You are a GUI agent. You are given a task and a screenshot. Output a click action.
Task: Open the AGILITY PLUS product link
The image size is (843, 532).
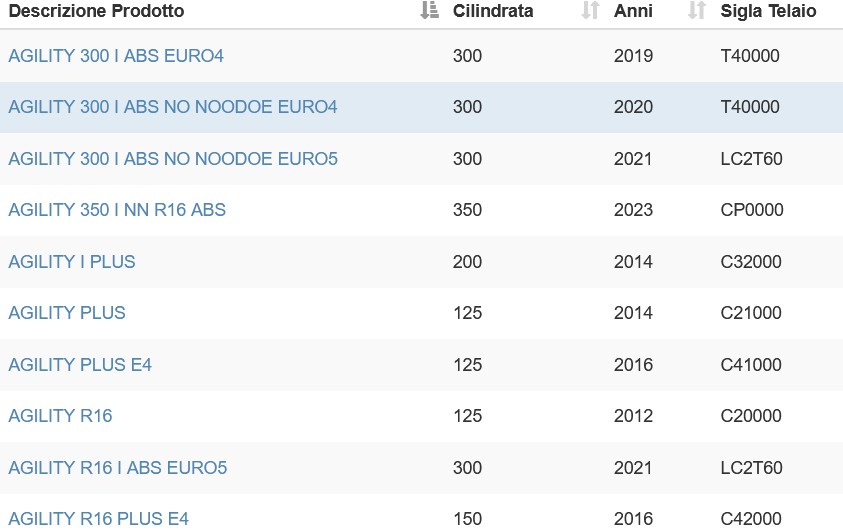[x=67, y=313]
